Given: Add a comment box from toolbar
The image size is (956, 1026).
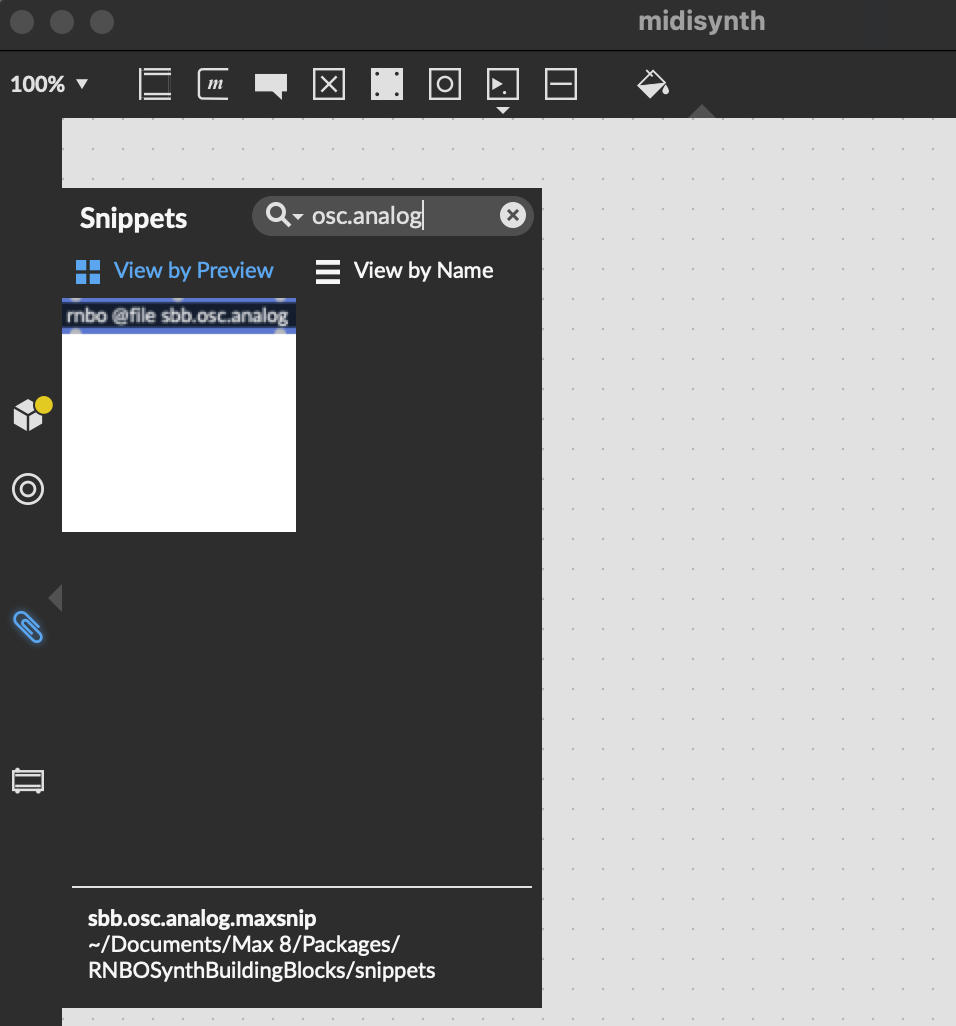Looking at the screenshot, I should 271,86.
